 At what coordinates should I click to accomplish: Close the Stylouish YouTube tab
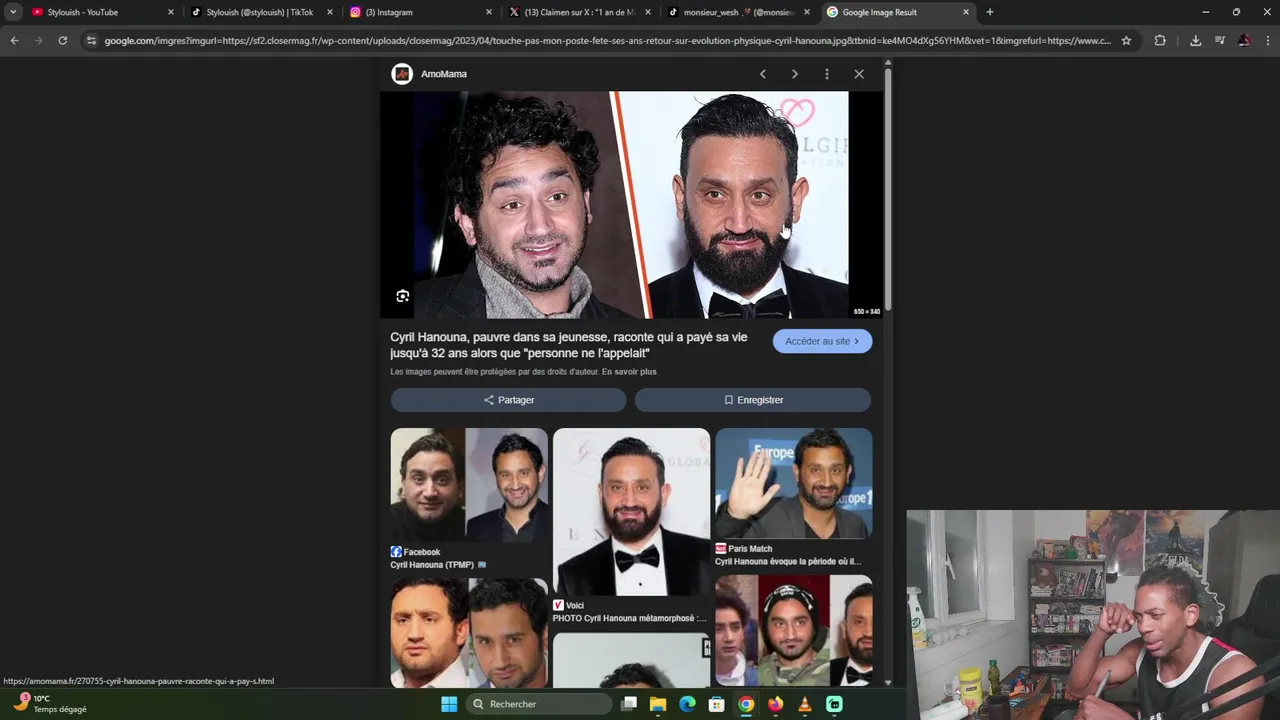[170, 12]
